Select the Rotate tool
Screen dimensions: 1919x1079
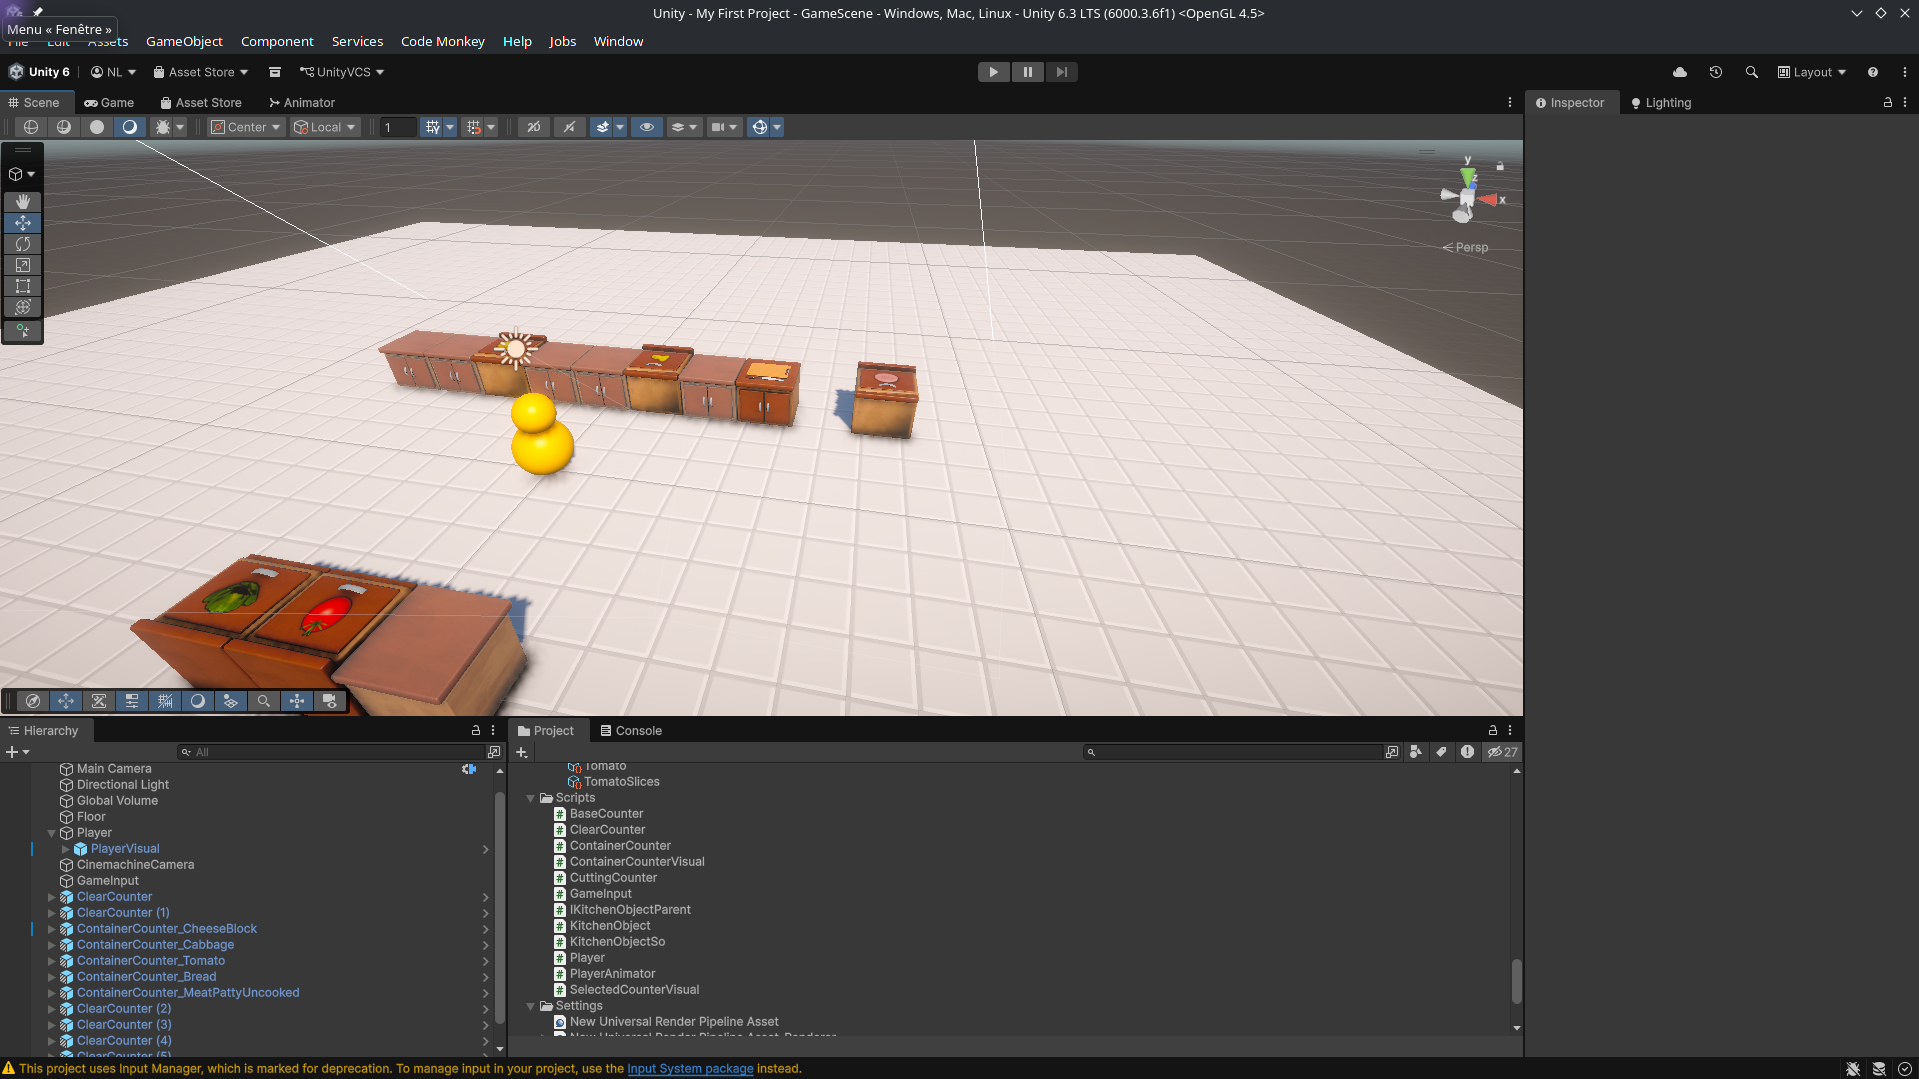pos(22,244)
